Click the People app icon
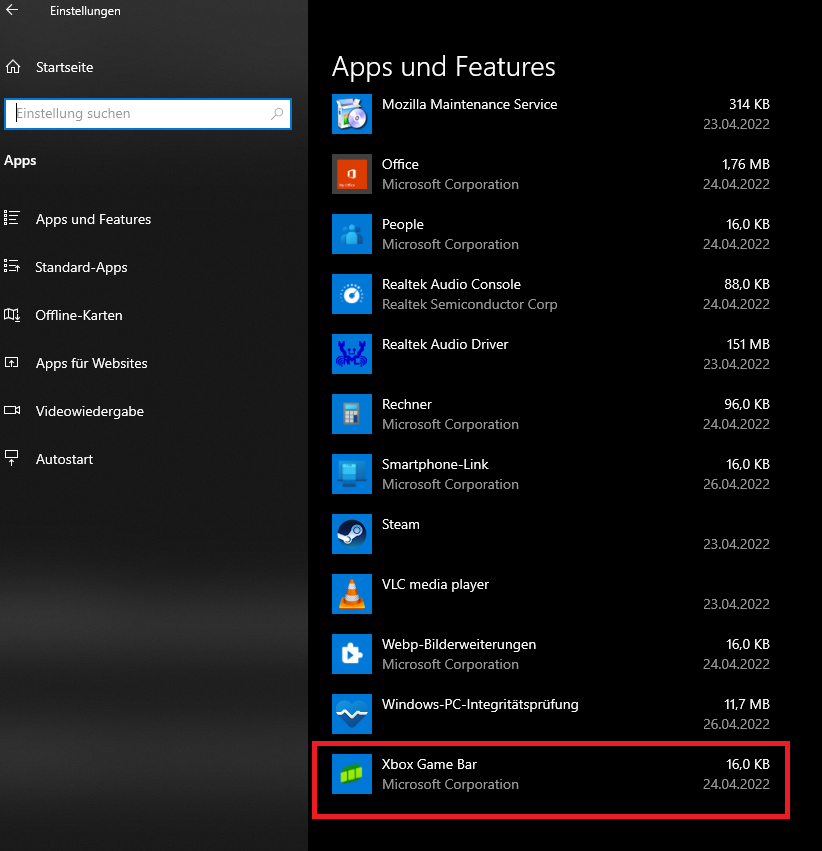 coord(352,234)
